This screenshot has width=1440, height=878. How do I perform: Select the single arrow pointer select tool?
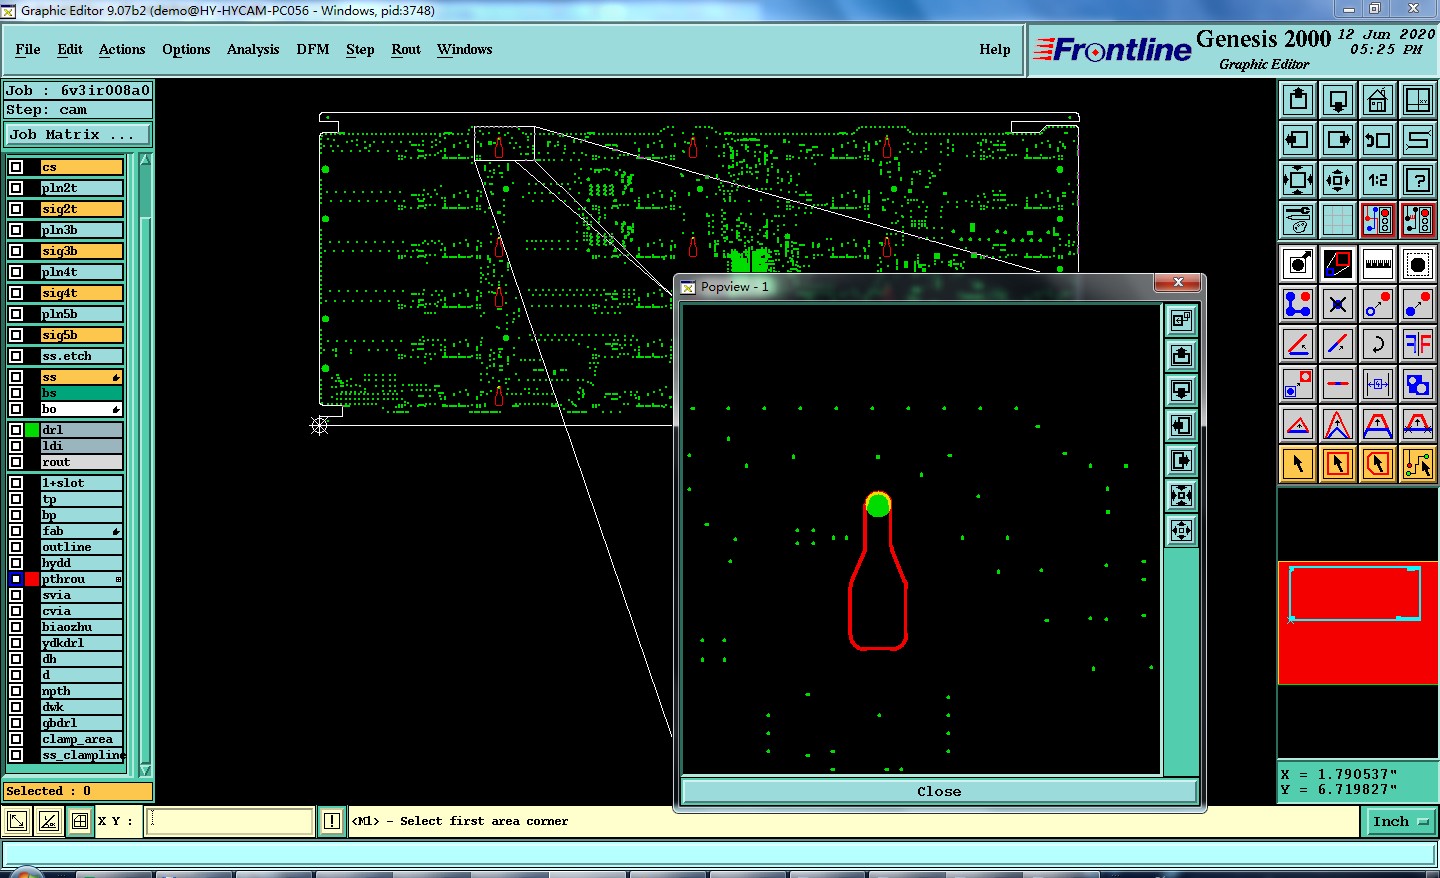(x=1298, y=464)
